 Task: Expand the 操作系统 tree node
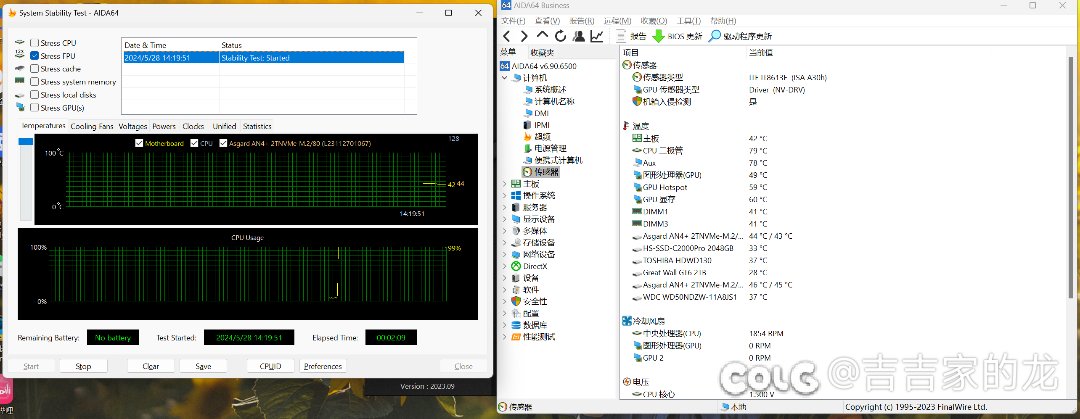click(505, 196)
